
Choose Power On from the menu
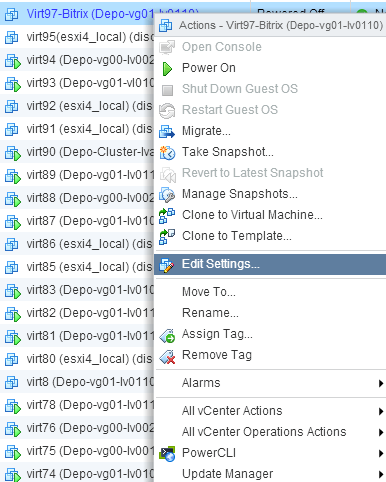point(271,68)
